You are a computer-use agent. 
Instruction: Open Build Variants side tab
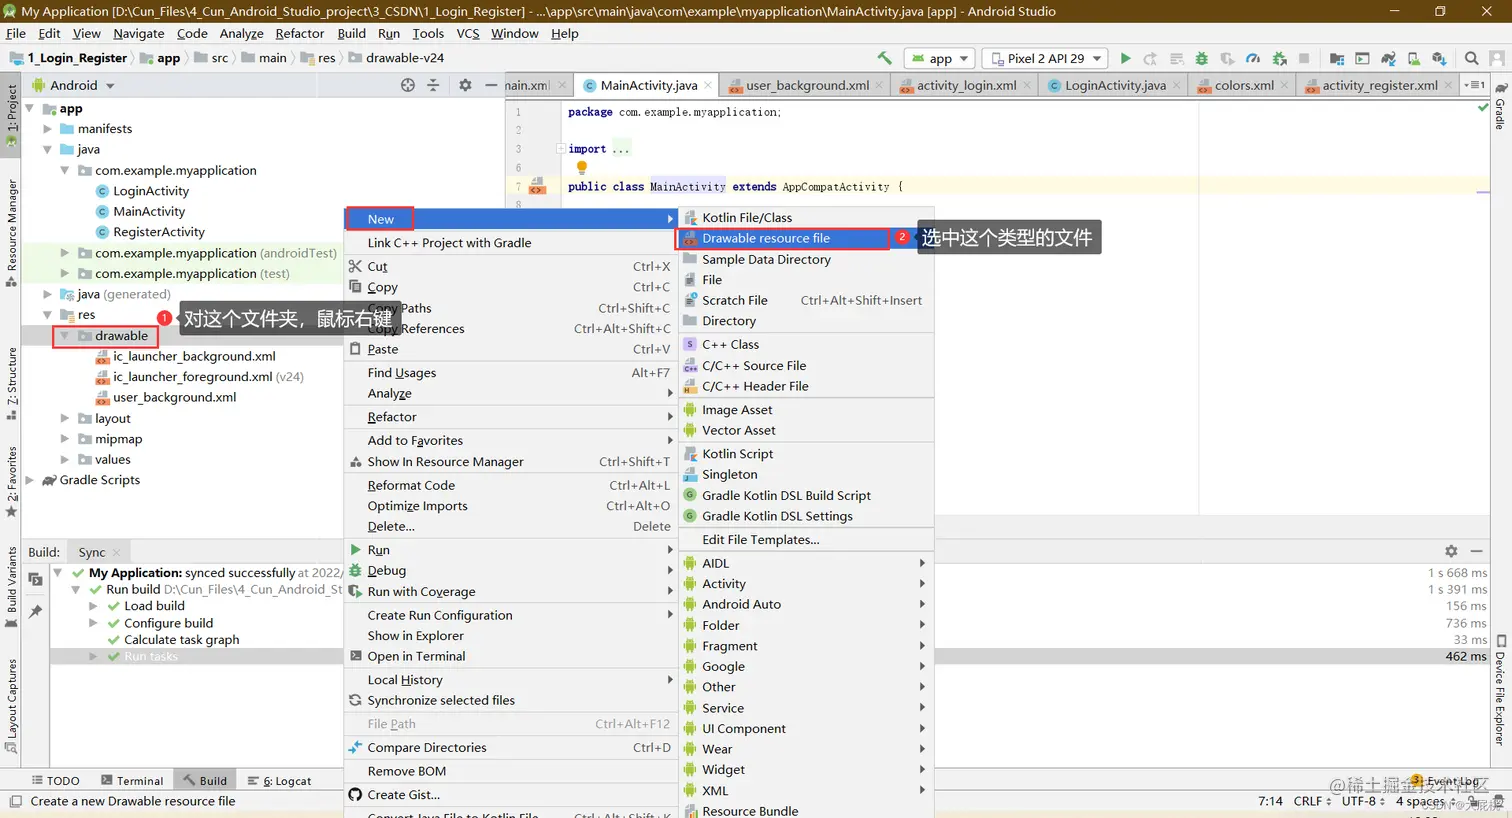(x=12, y=587)
